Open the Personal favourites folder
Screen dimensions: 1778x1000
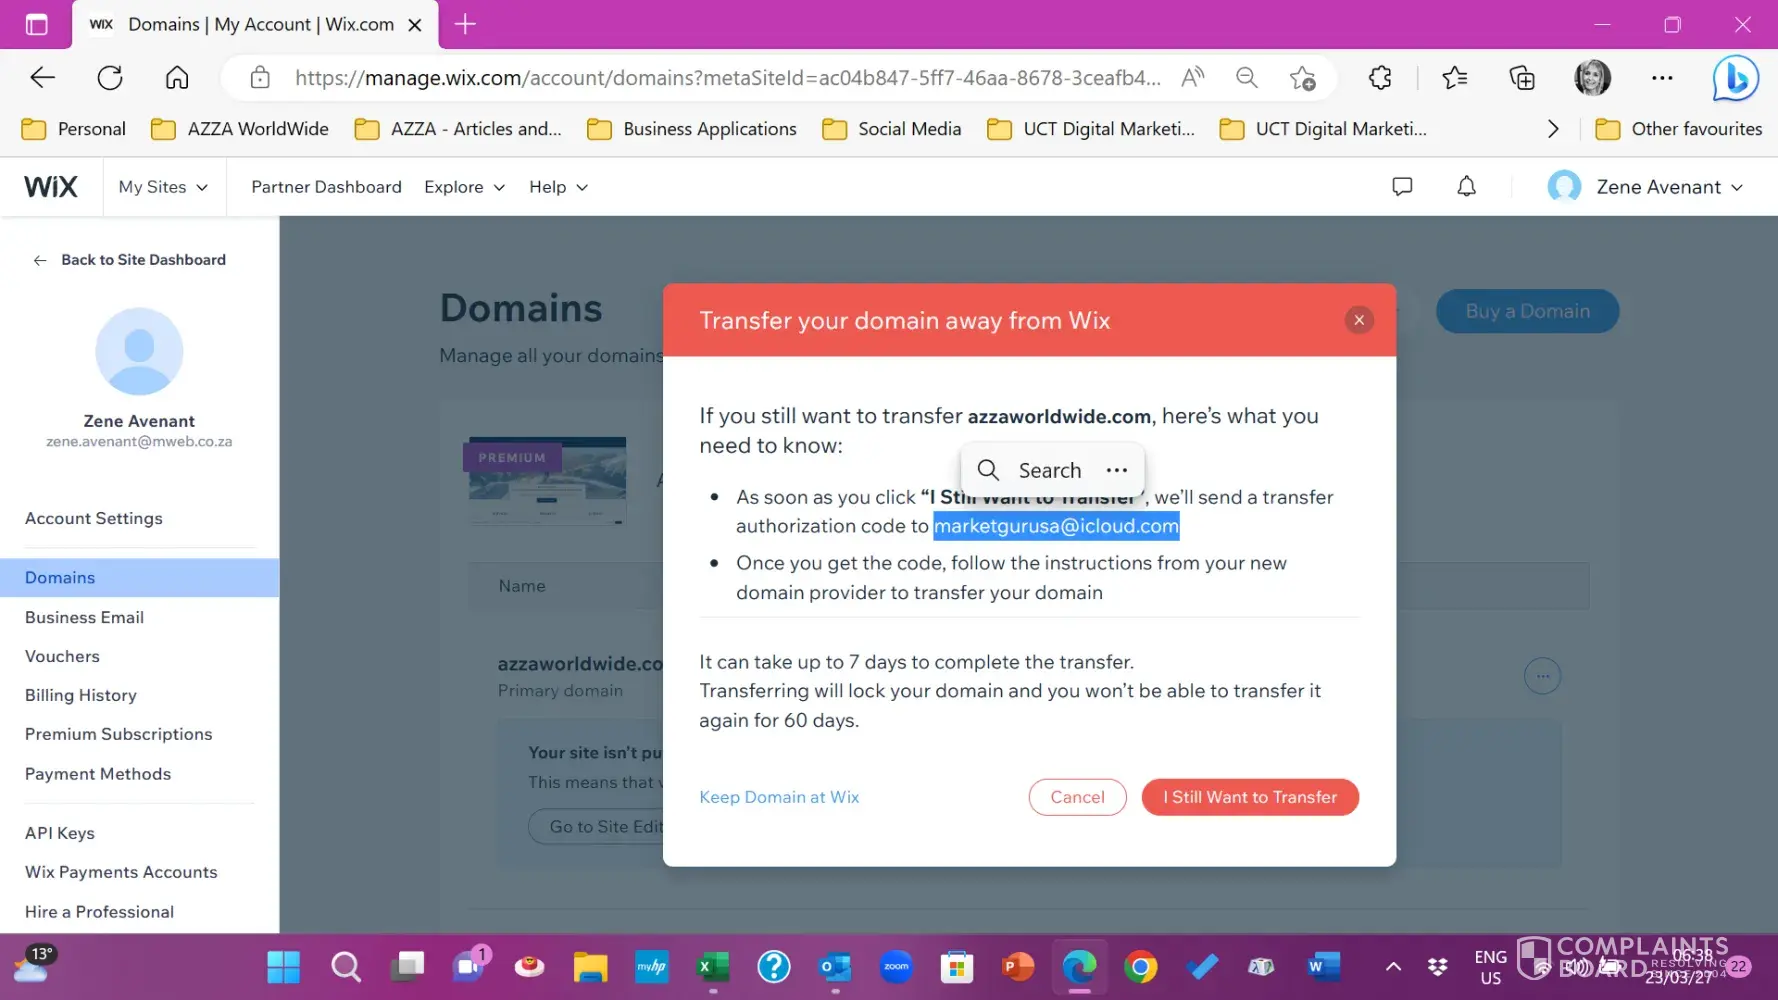coord(74,129)
